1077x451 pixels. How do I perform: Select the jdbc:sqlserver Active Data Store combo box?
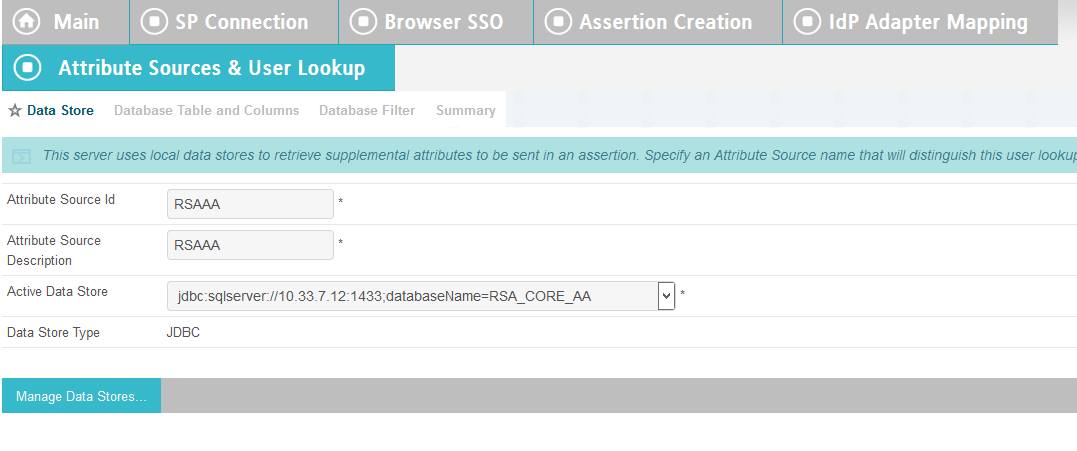pyautogui.click(x=421, y=296)
